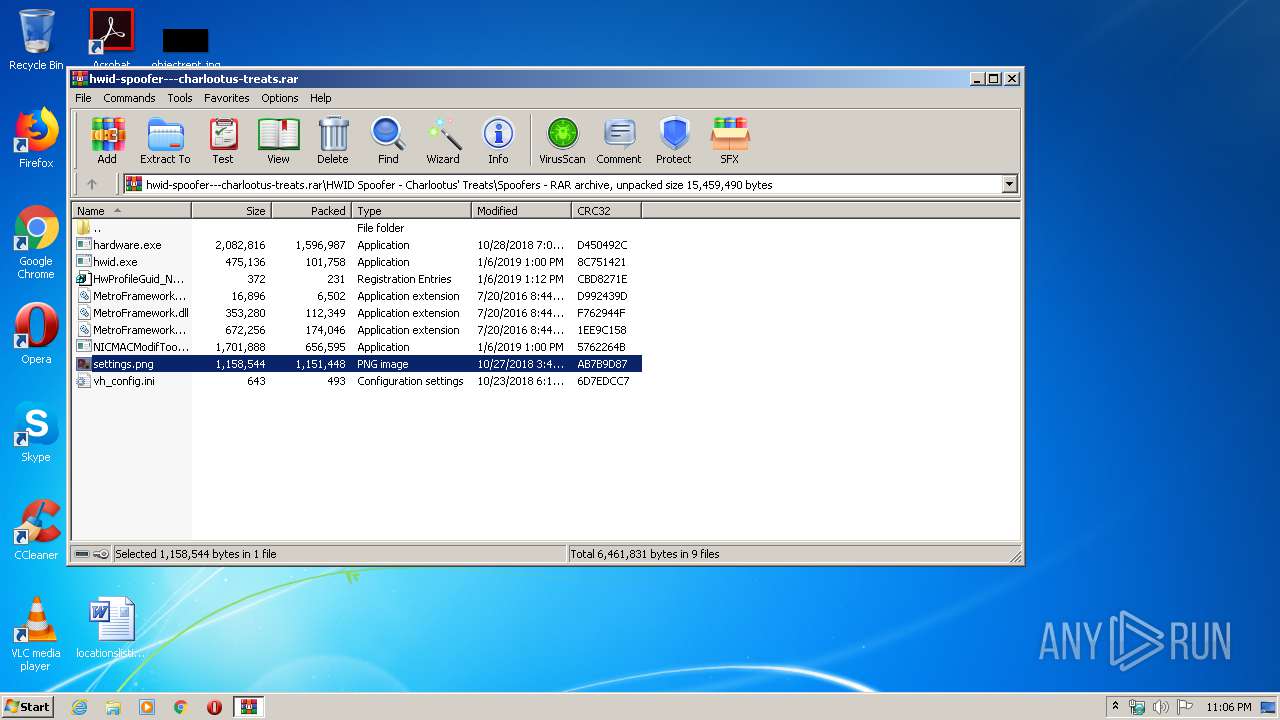Click status bar drive icon

pyautogui.click(x=82, y=554)
